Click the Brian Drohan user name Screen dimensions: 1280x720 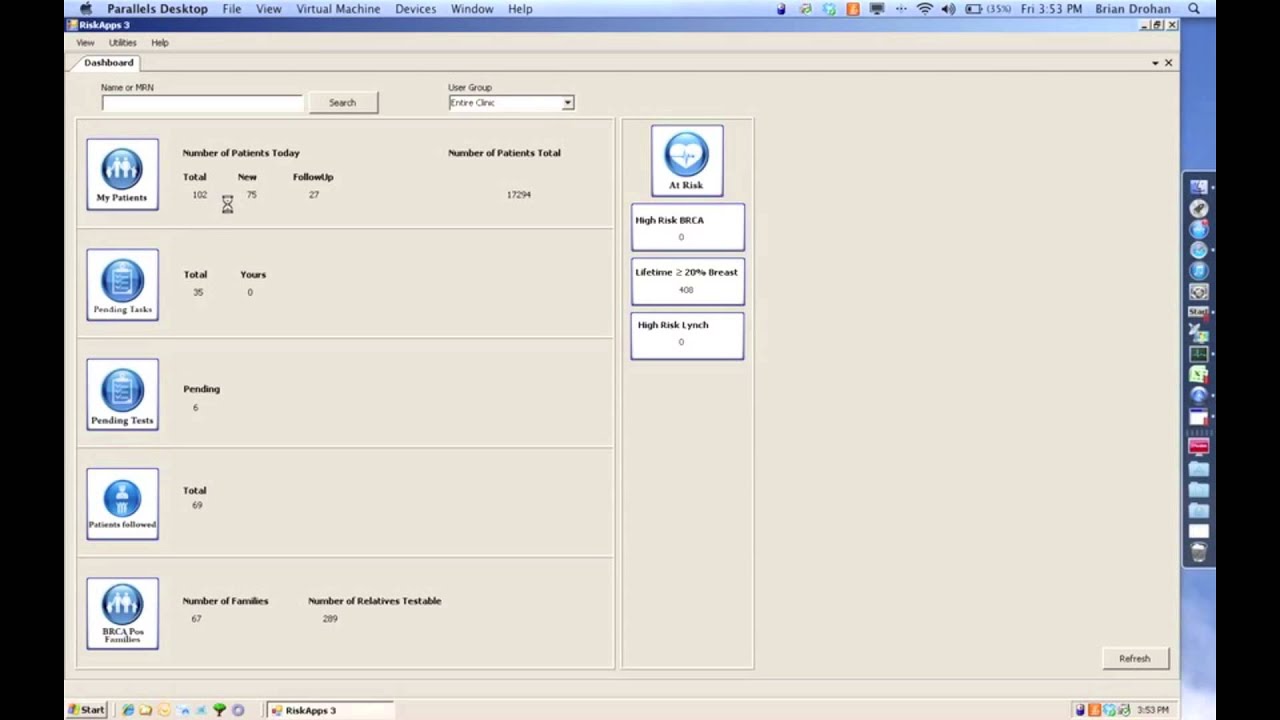point(1133,9)
